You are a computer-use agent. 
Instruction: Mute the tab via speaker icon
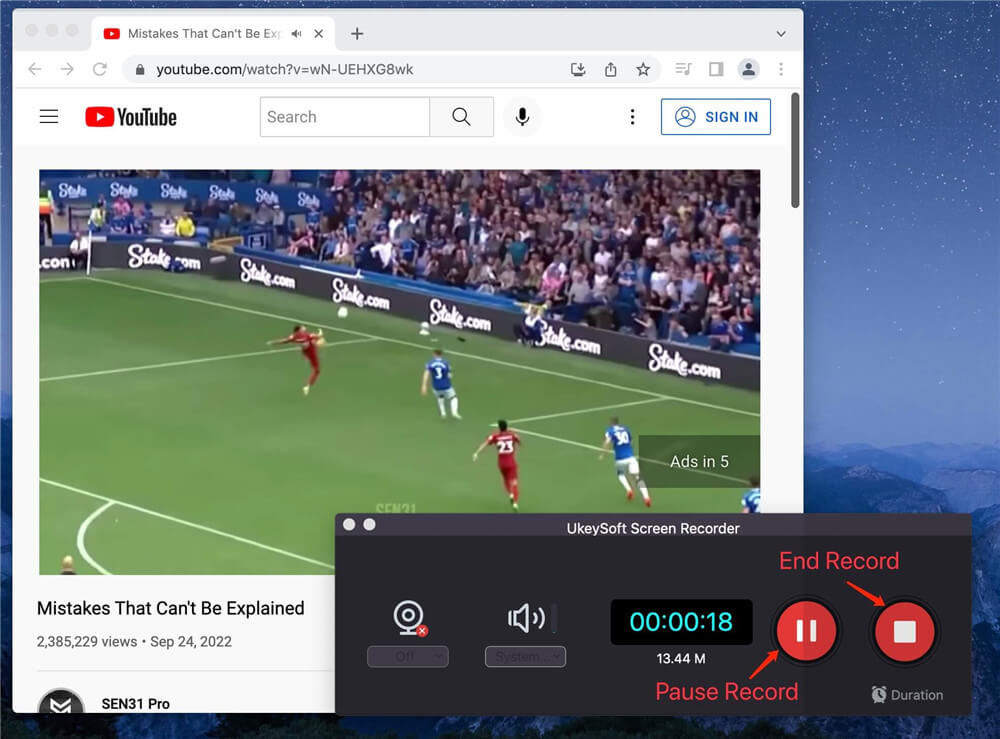297,34
